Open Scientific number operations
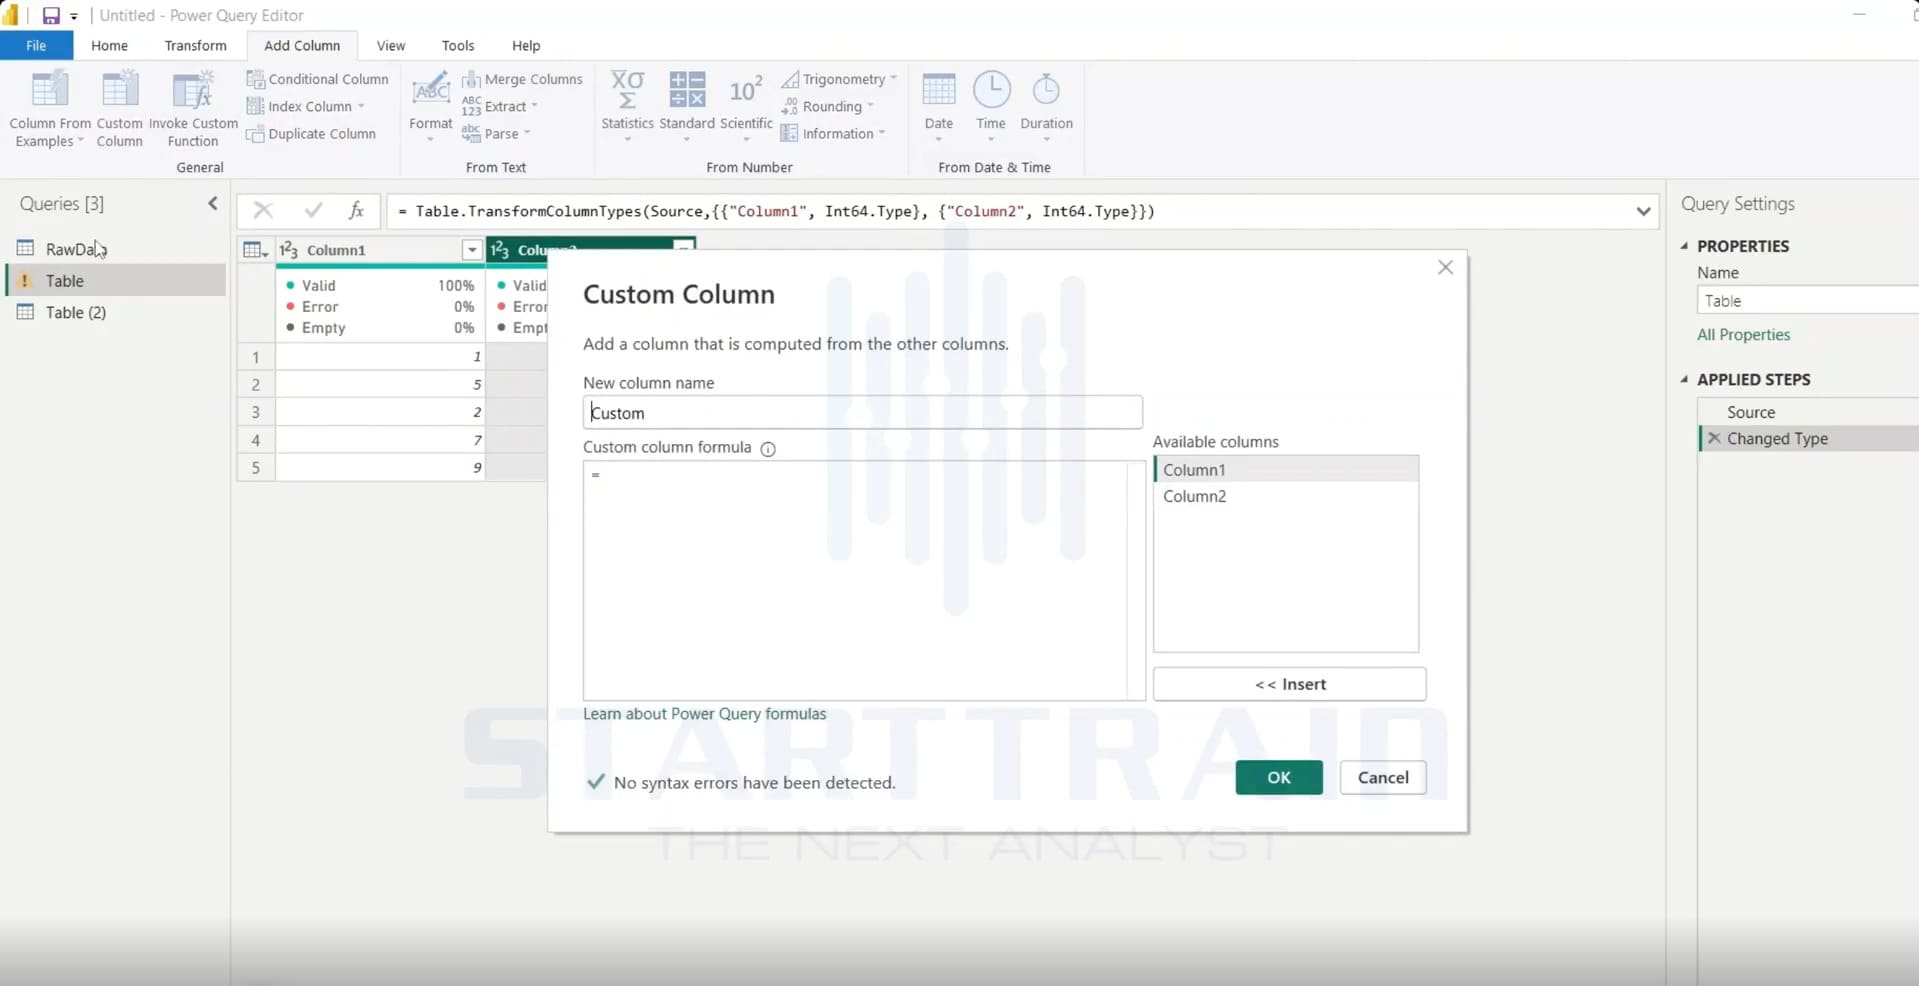Viewport: 1919px width, 986px height. (x=746, y=106)
